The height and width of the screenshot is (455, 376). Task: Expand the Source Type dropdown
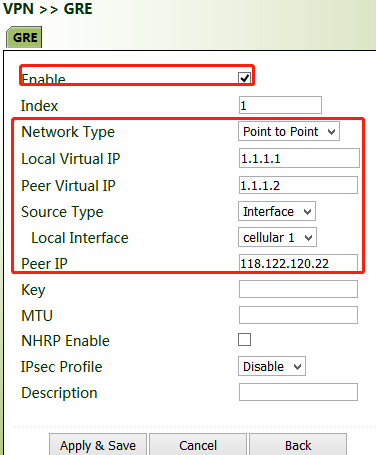click(x=277, y=211)
